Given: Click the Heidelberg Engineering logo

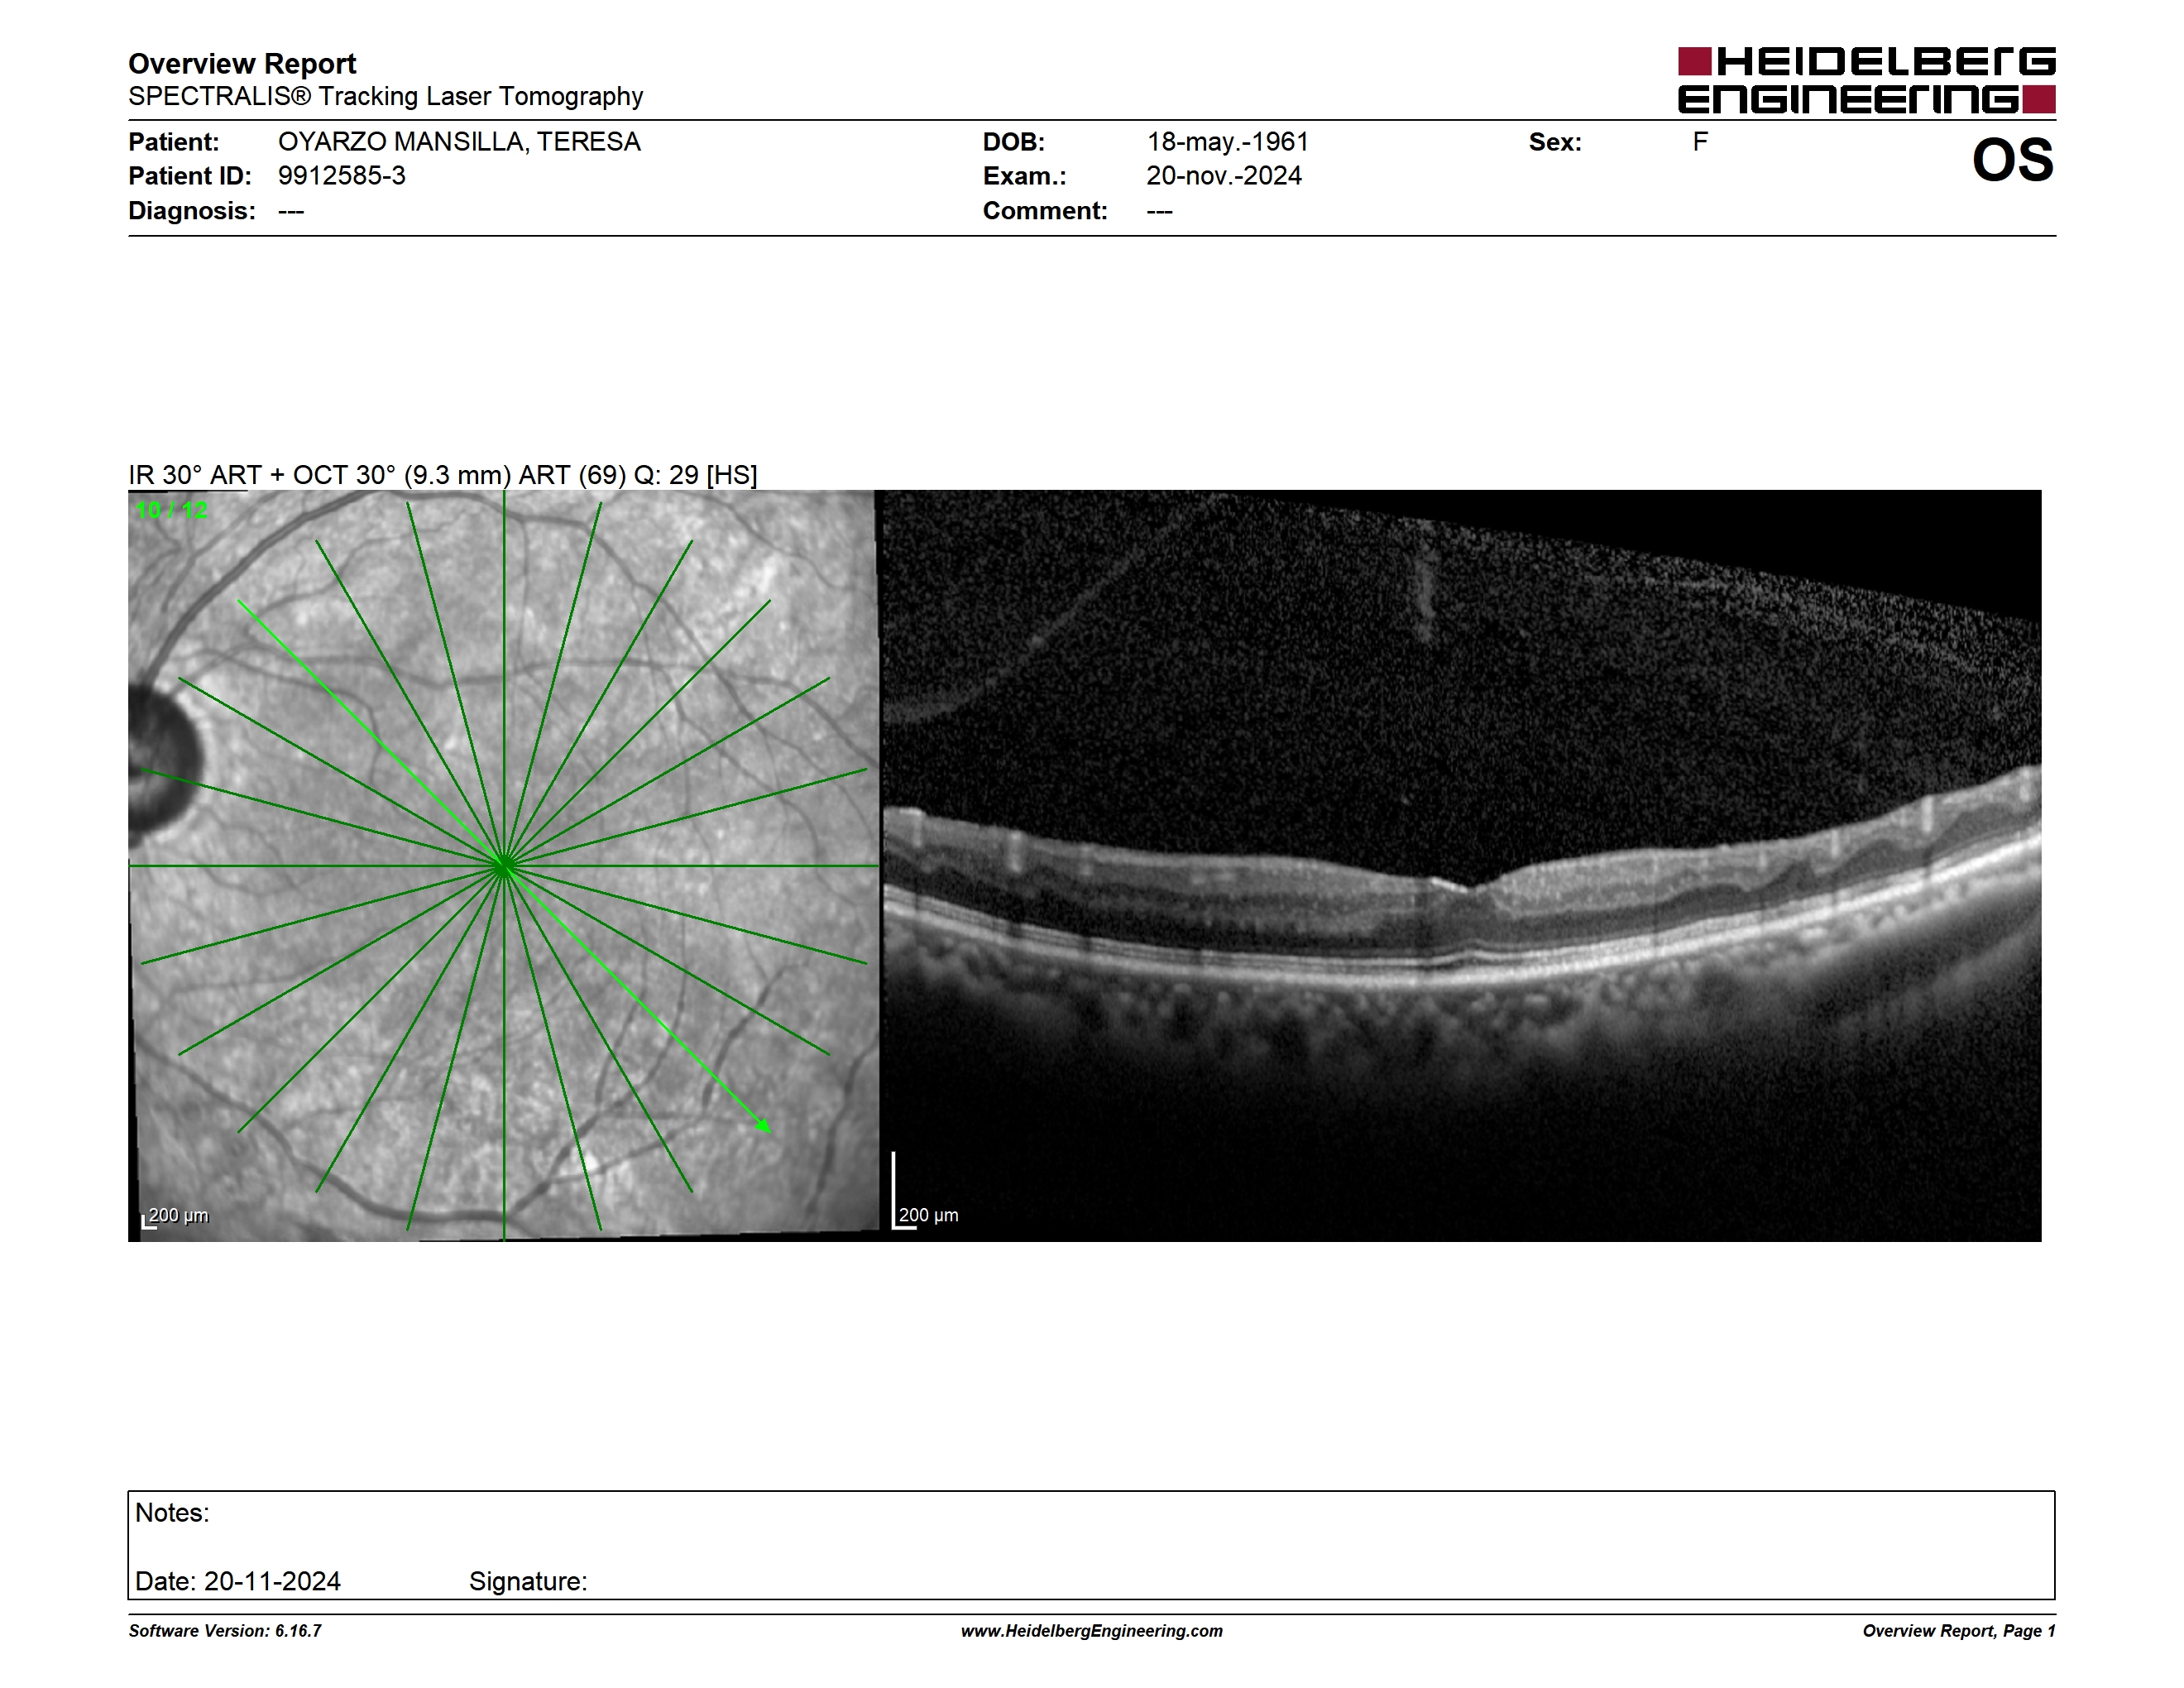Looking at the screenshot, I should 1866,80.
